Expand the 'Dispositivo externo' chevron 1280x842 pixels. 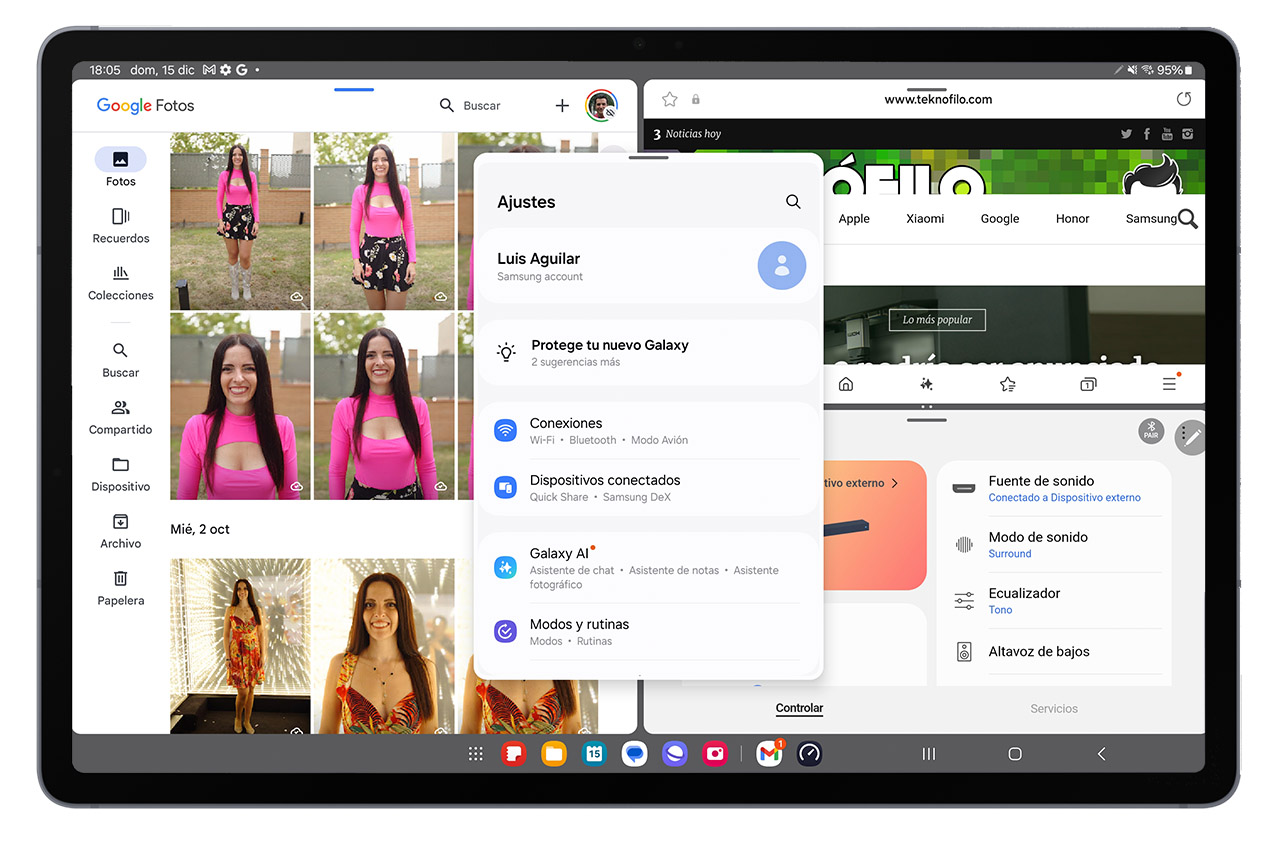pyautogui.click(x=894, y=483)
